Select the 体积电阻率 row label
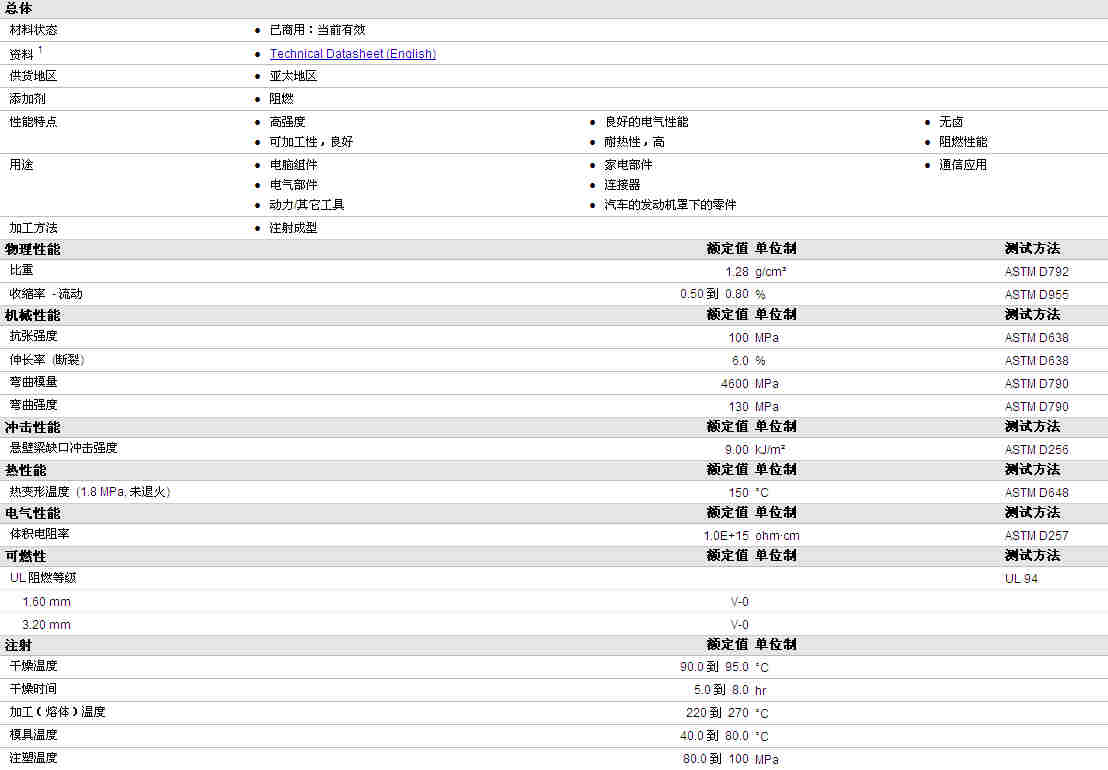Image resolution: width=1108 pixels, height=770 pixels. pyautogui.click(x=40, y=534)
